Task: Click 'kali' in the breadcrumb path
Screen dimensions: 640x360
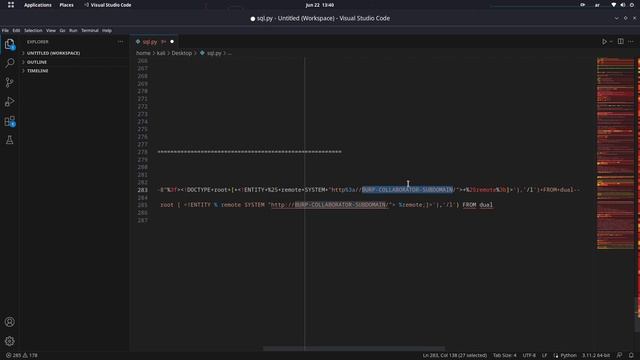Action: [x=161, y=53]
